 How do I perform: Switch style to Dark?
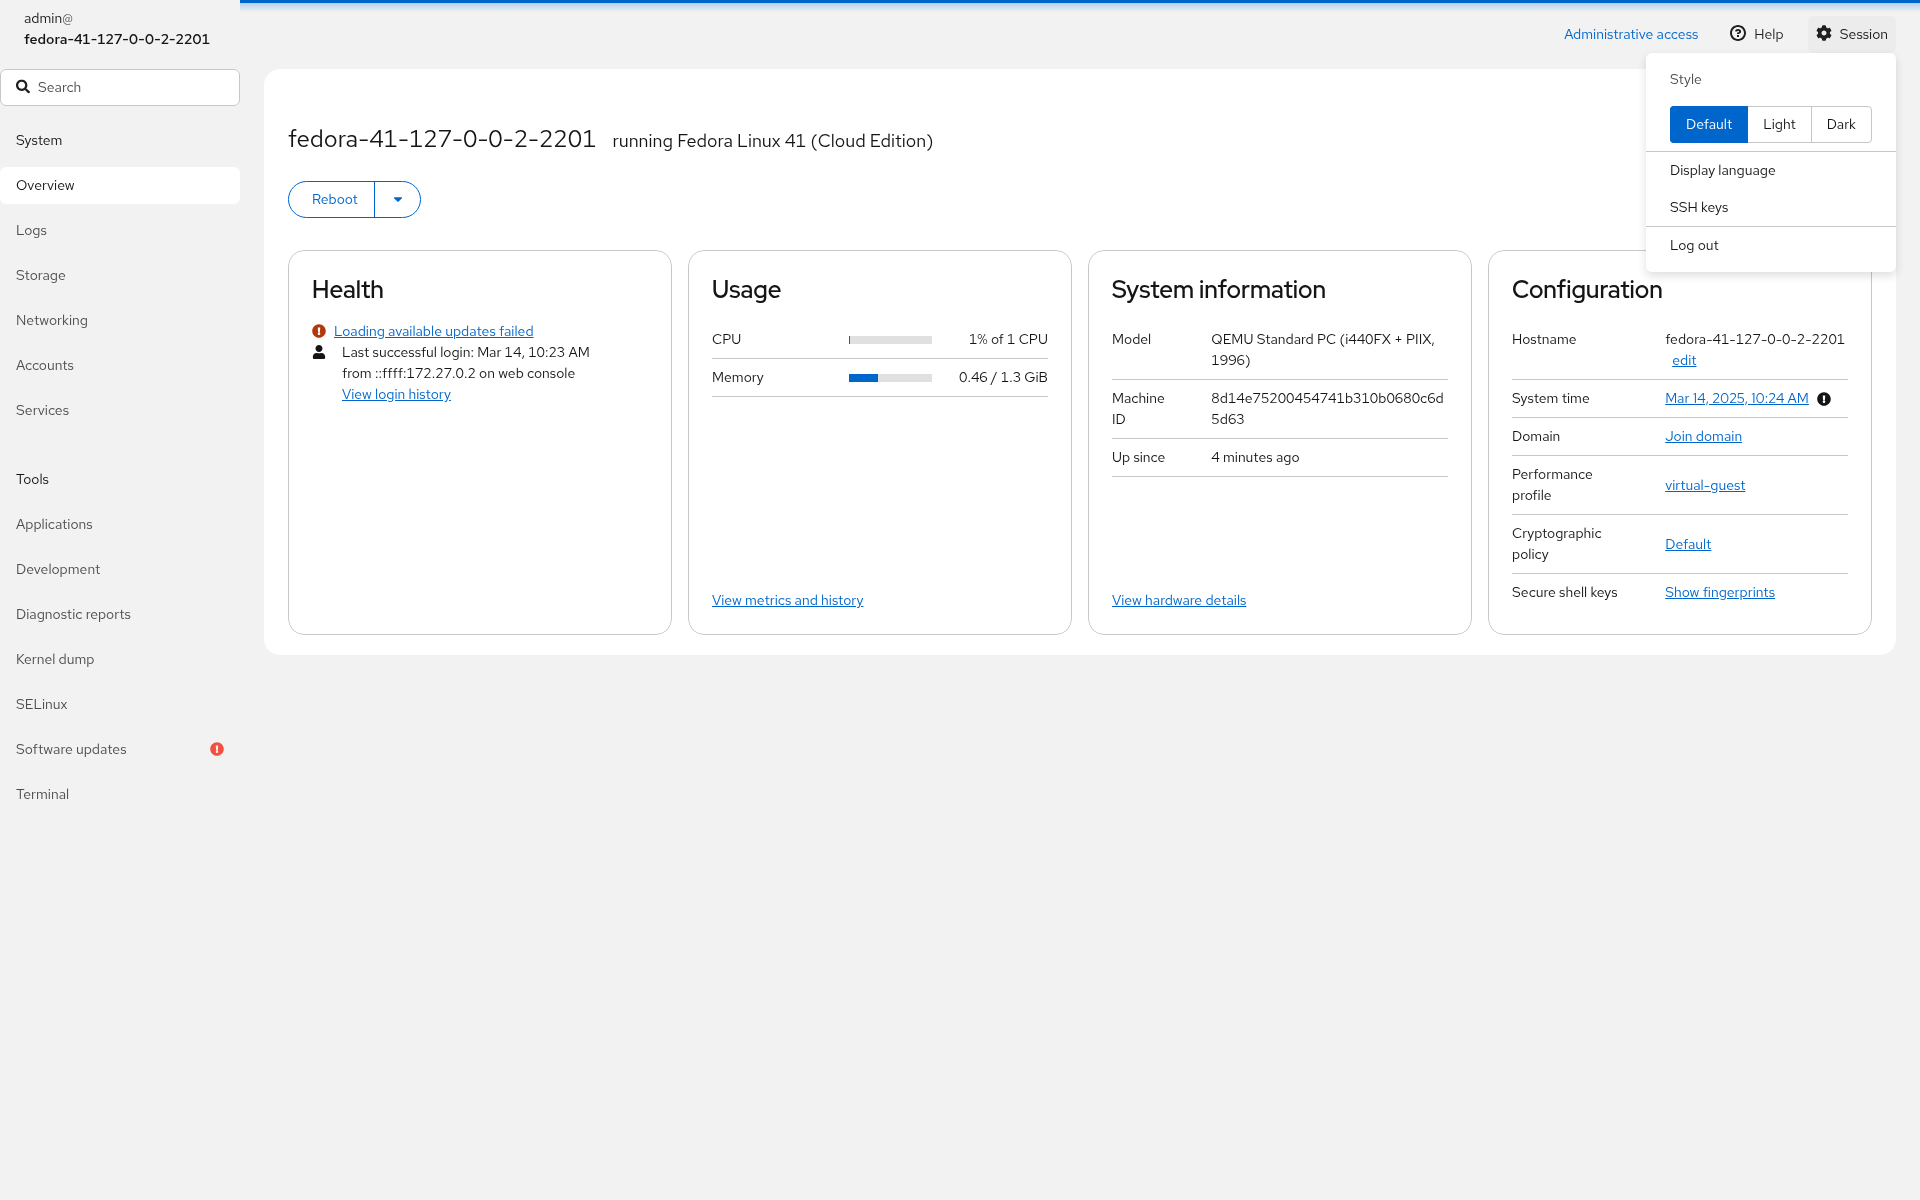[x=1841, y=124]
